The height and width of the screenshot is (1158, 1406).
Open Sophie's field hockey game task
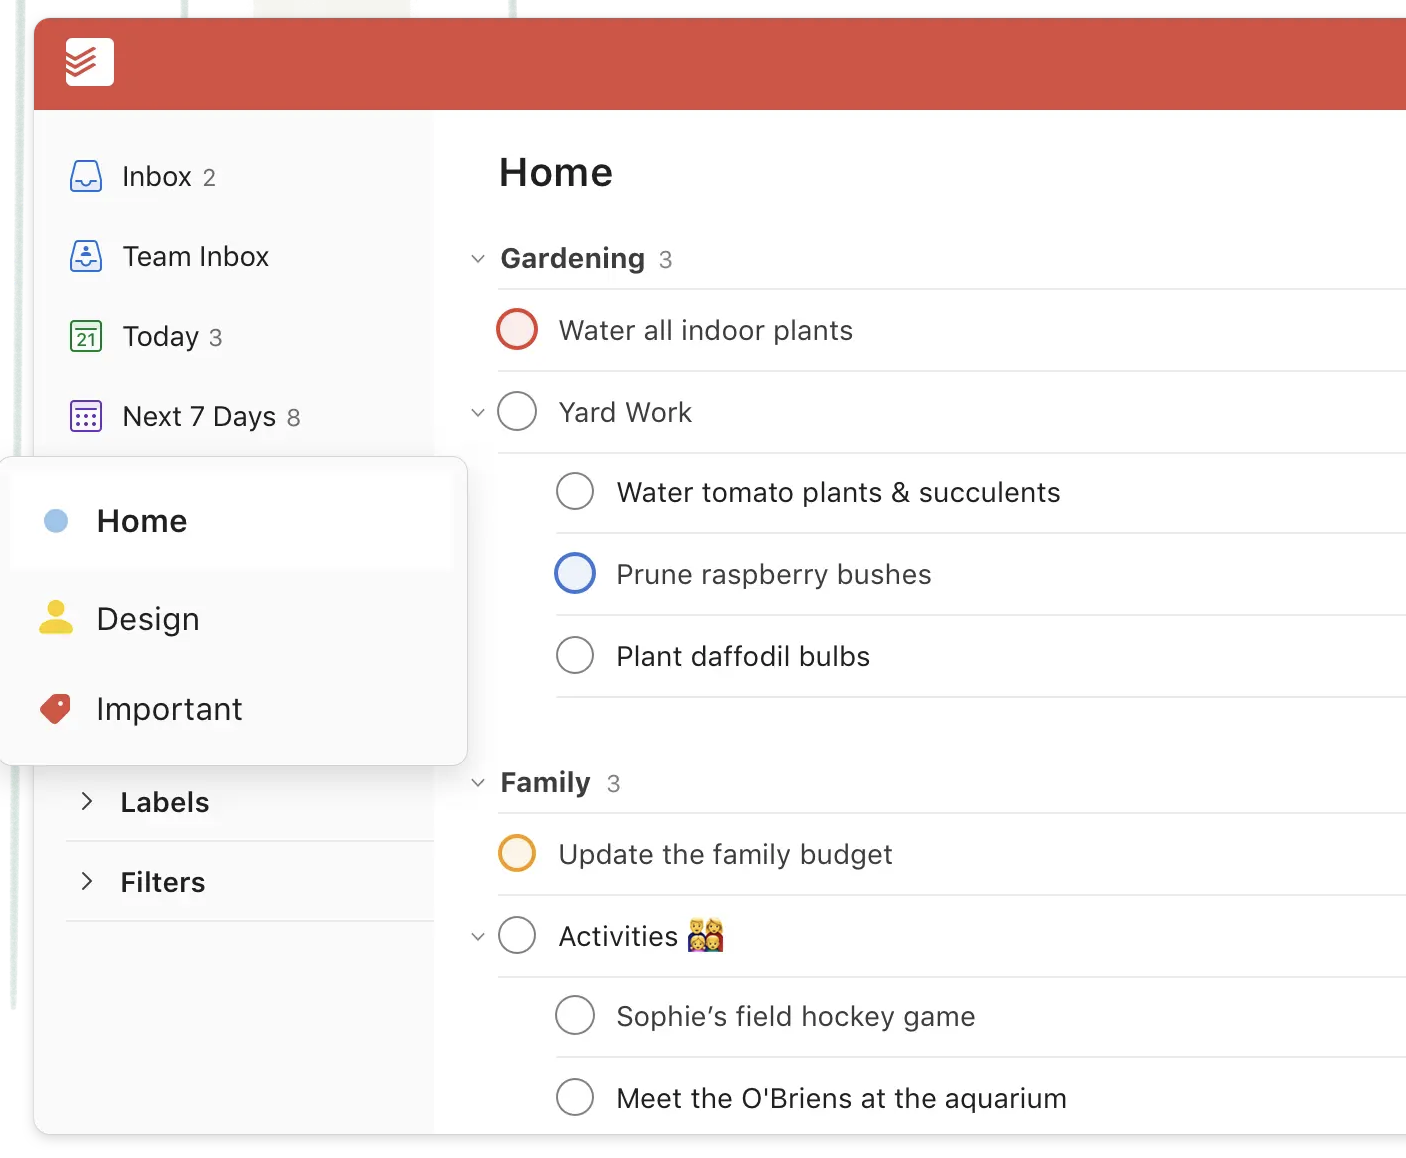pyautogui.click(x=795, y=1016)
